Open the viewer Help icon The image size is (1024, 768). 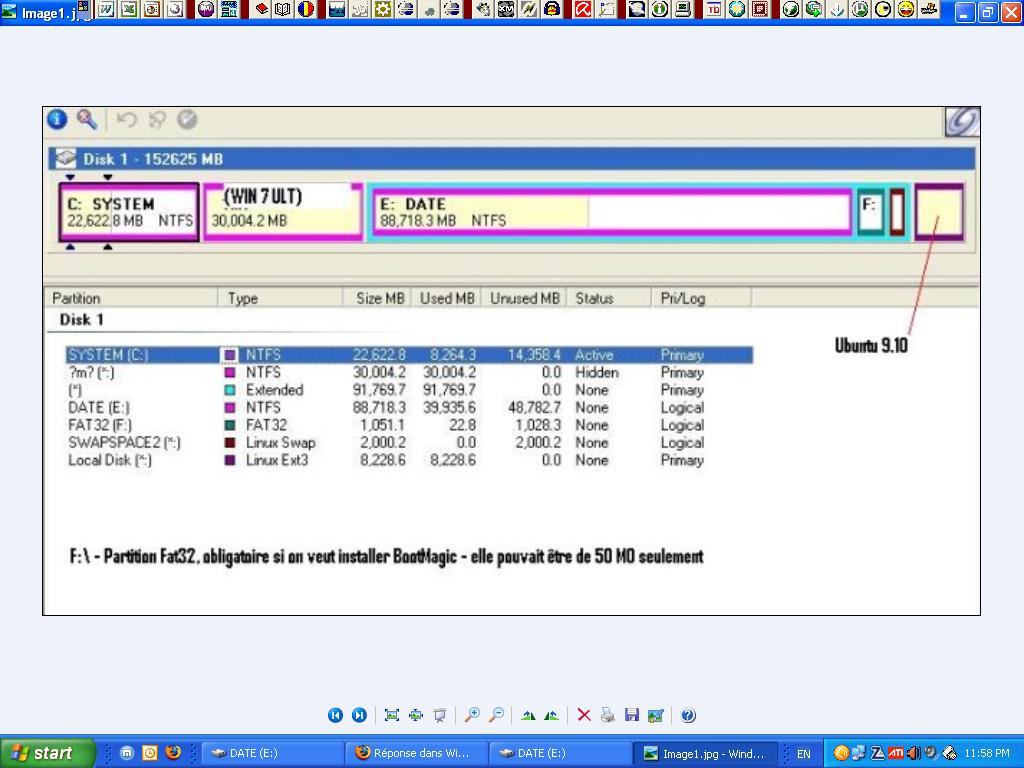(688, 715)
